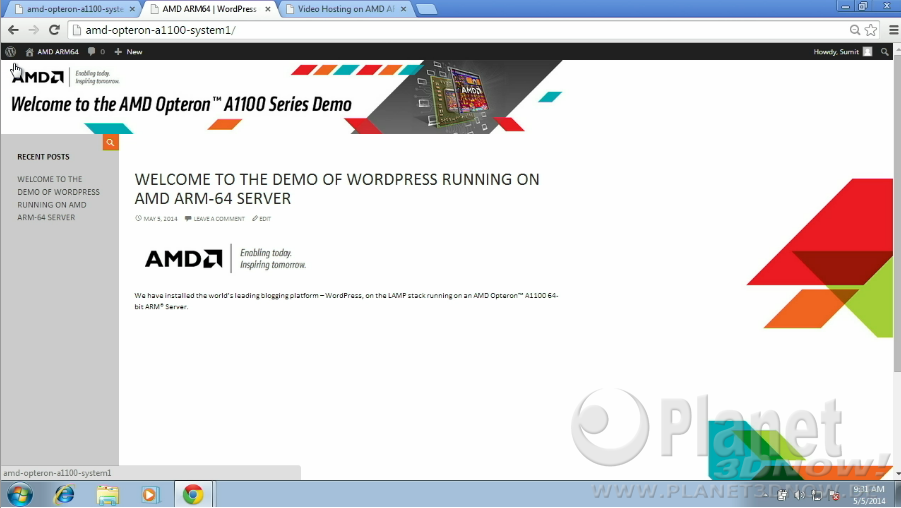Click the browser forward arrow
Image resolution: width=901 pixels, height=508 pixels.
coord(33,30)
